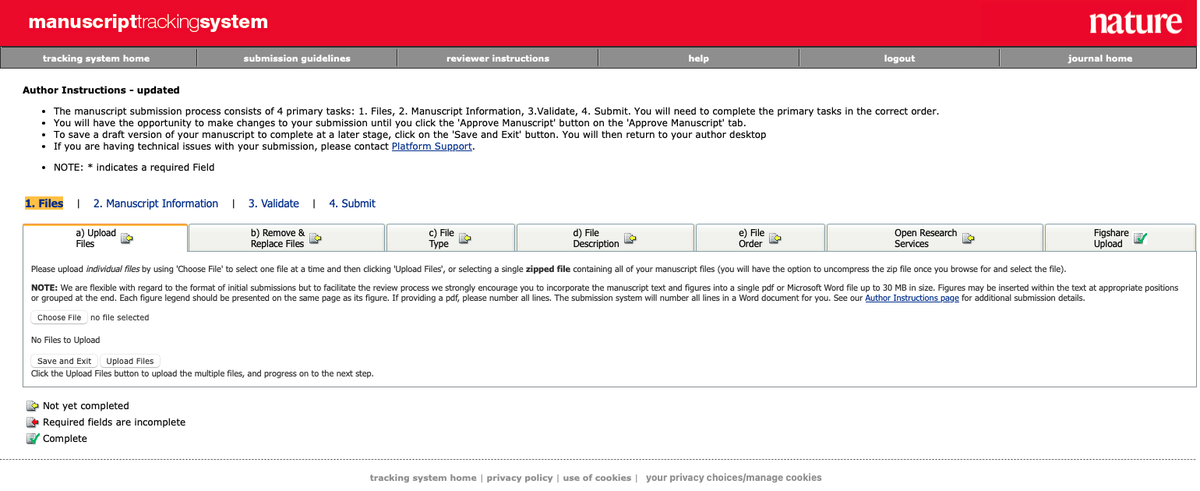The height and width of the screenshot is (491, 1200).
Task: Go to 'd) File Description' tab
Action: (605, 238)
